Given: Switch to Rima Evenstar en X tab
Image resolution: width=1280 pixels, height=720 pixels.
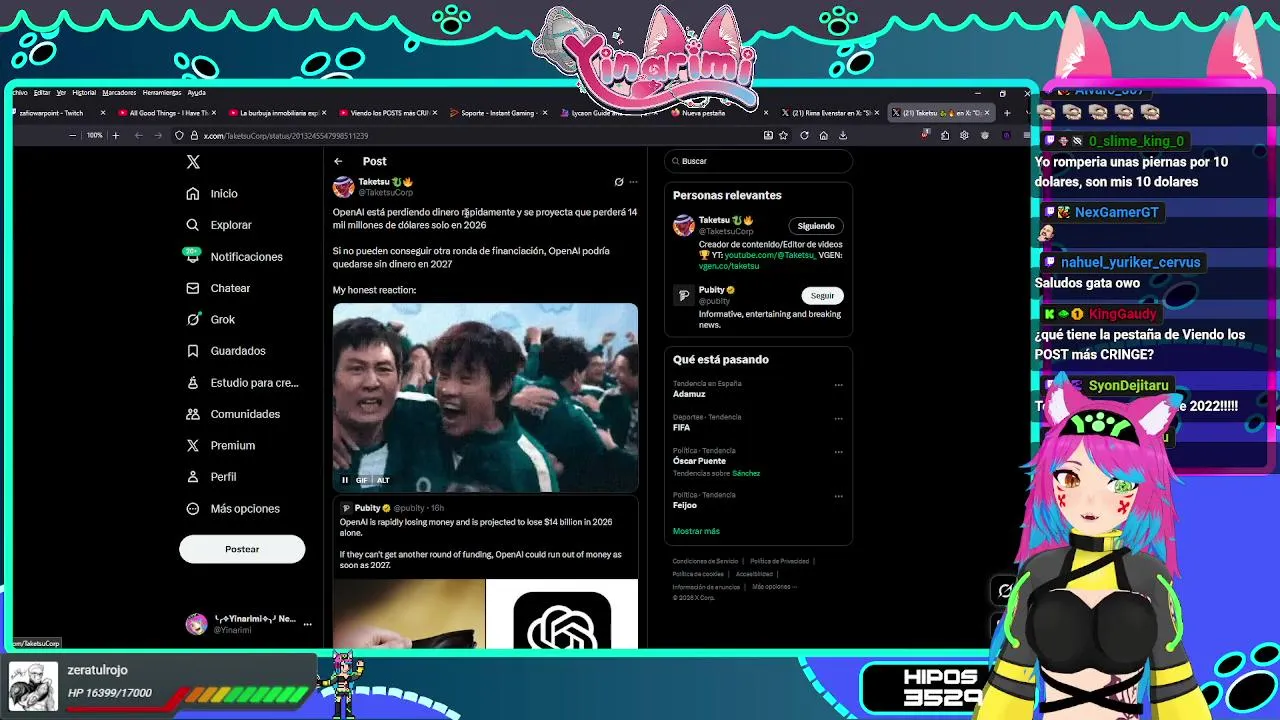Looking at the screenshot, I should 832,113.
